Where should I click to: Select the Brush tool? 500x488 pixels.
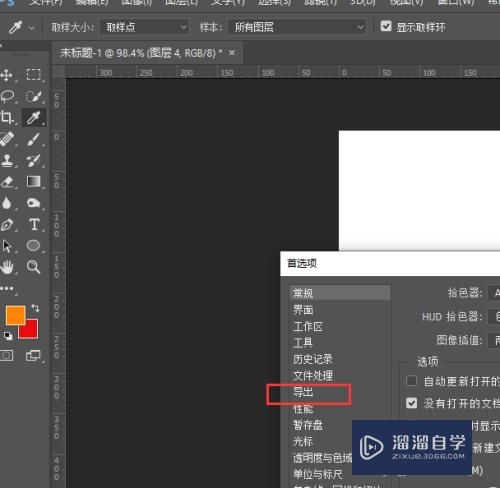tap(33, 139)
